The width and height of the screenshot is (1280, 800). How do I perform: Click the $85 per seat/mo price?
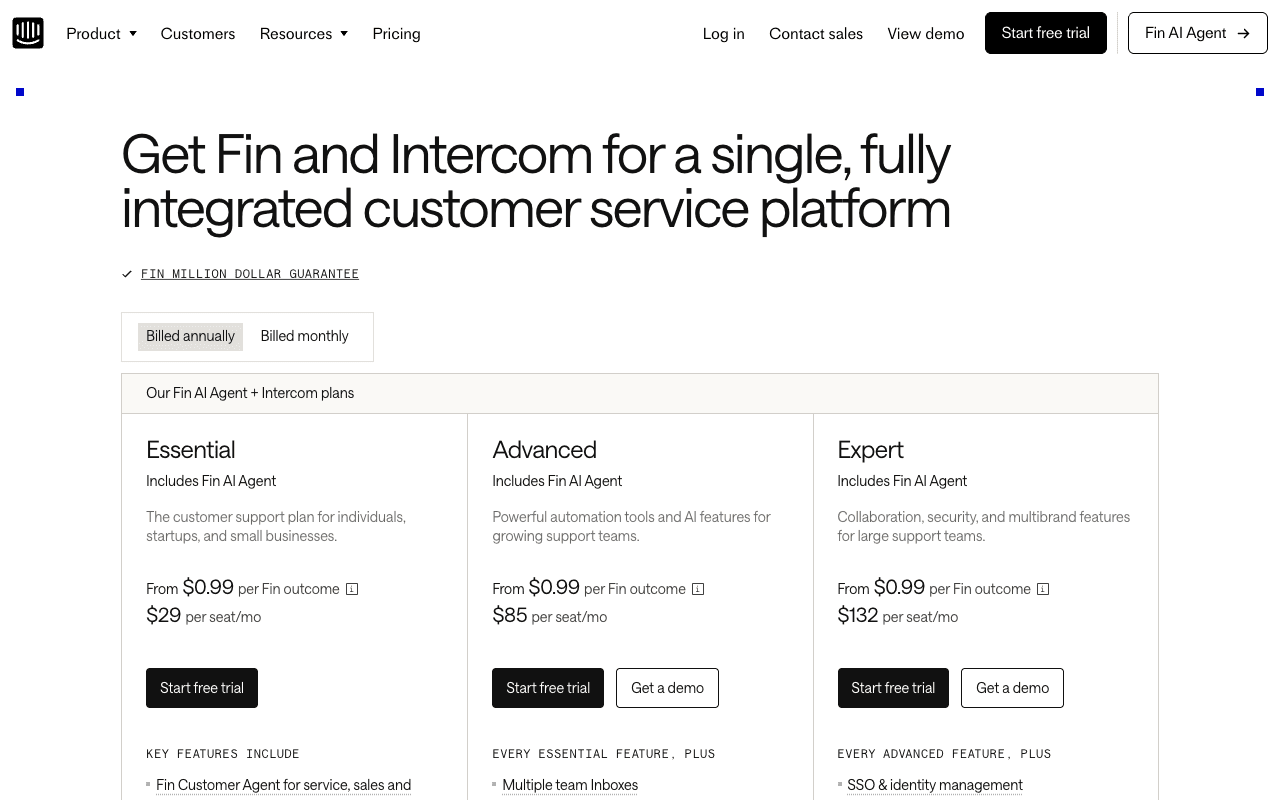pyautogui.click(x=550, y=616)
